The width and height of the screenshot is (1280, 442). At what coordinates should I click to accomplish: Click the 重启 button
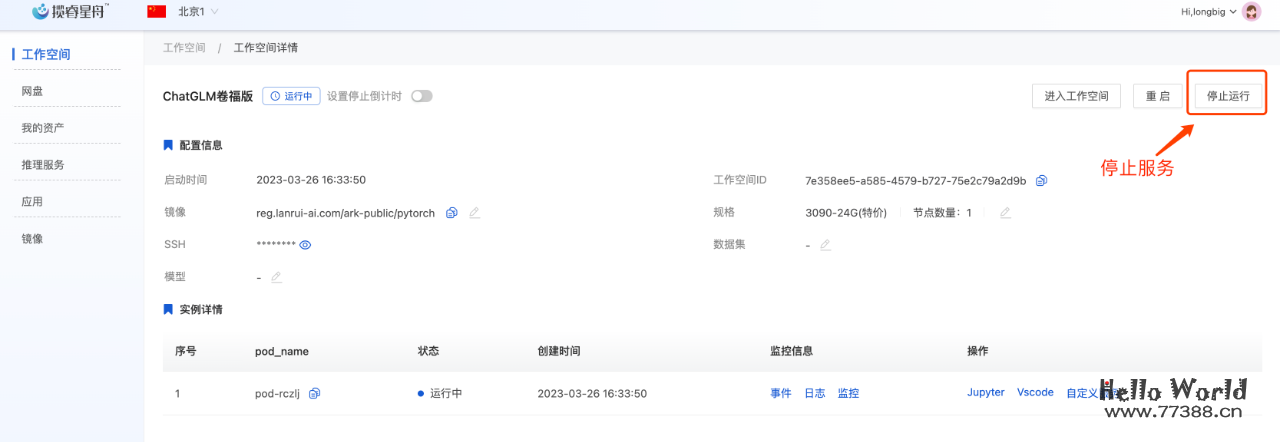[x=1157, y=96]
